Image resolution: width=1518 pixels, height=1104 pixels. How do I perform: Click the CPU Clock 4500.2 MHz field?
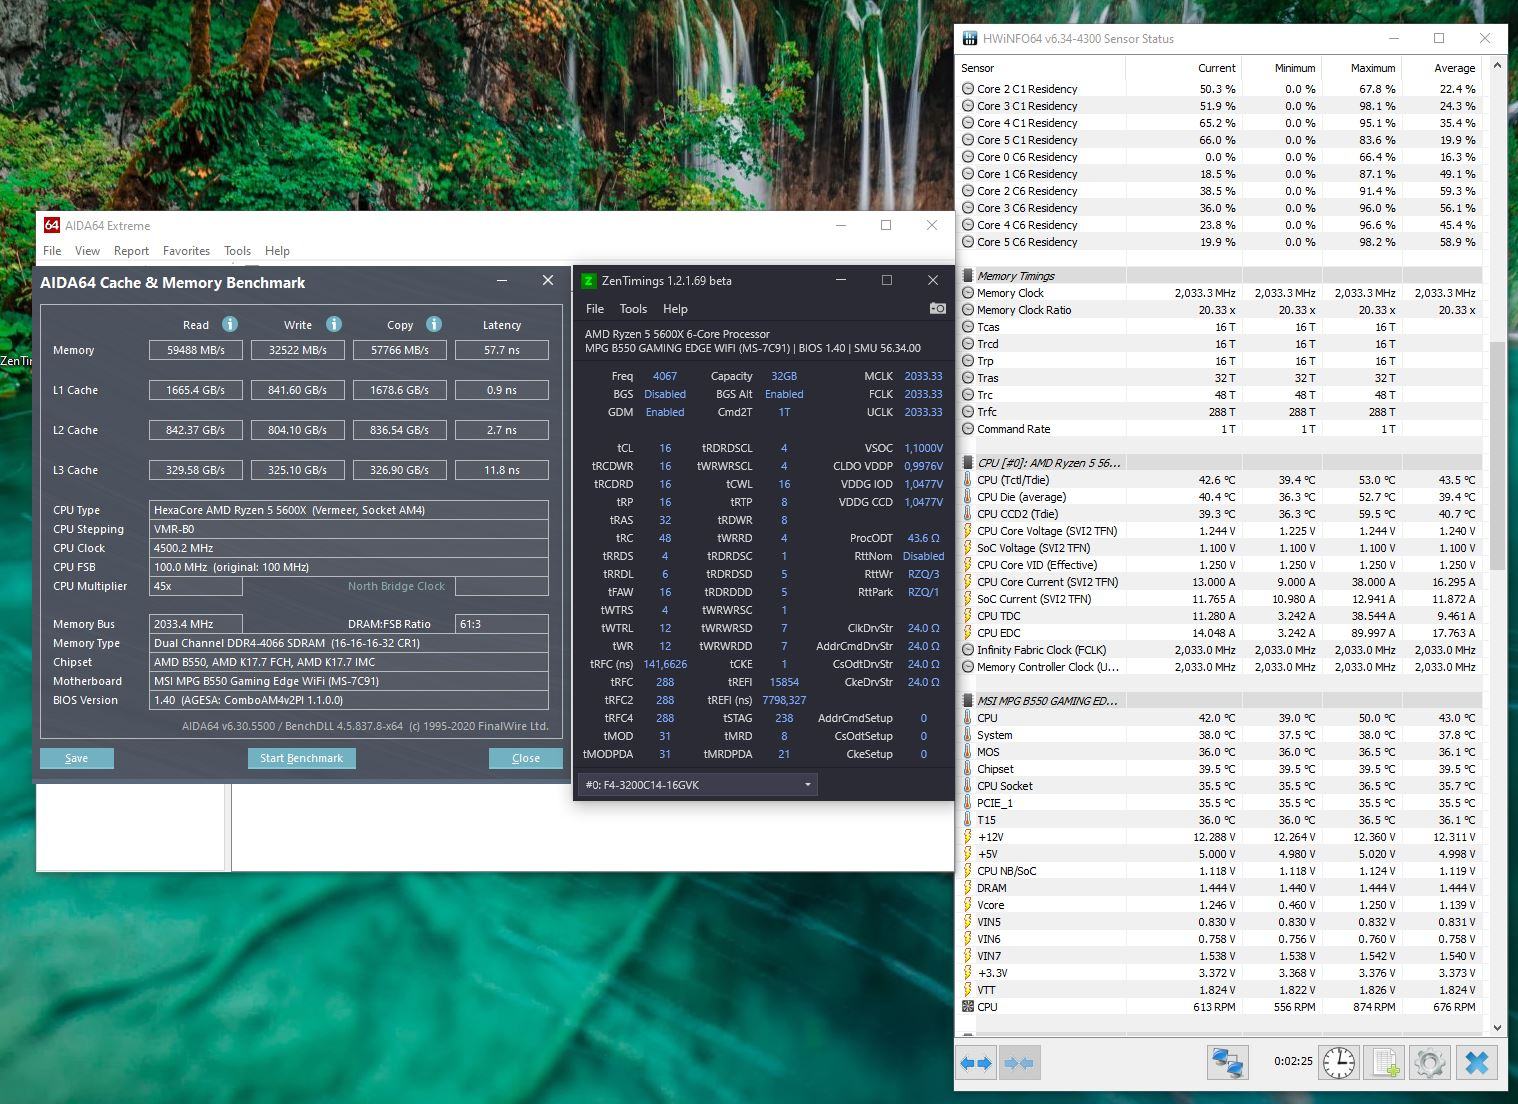tap(348, 548)
